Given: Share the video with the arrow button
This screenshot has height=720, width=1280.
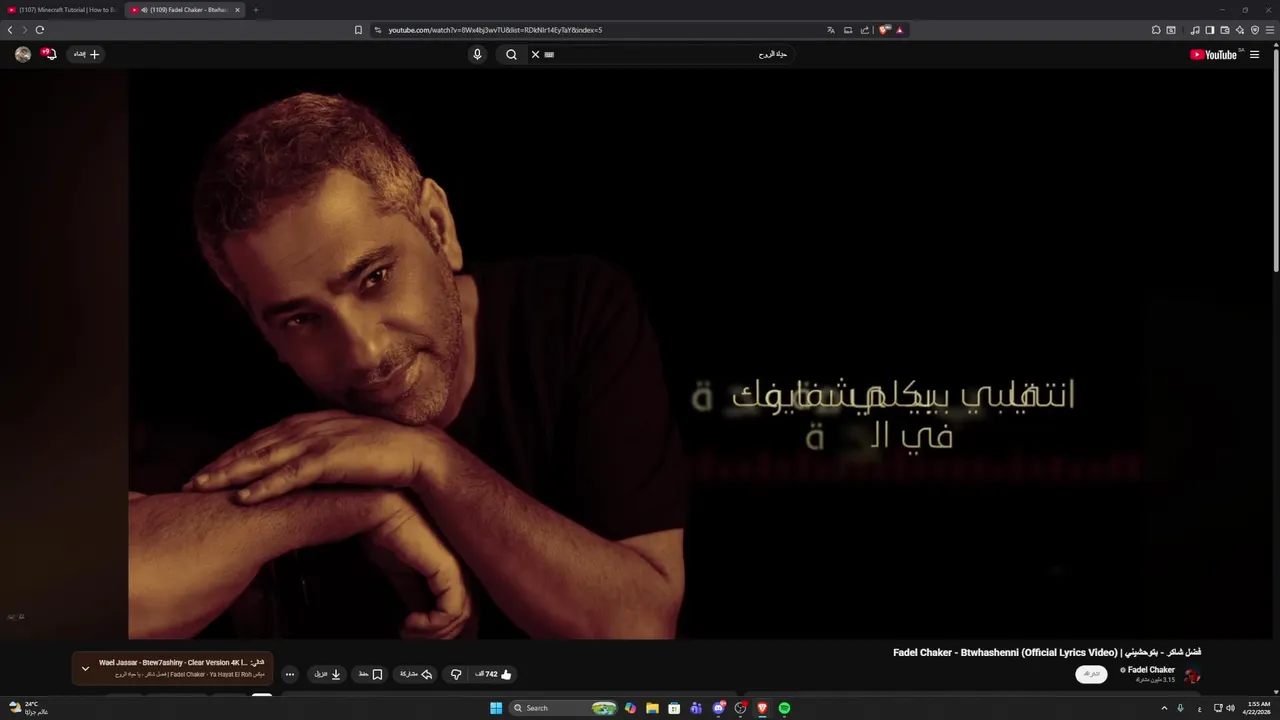Looking at the screenshot, I should (x=416, y=674).
